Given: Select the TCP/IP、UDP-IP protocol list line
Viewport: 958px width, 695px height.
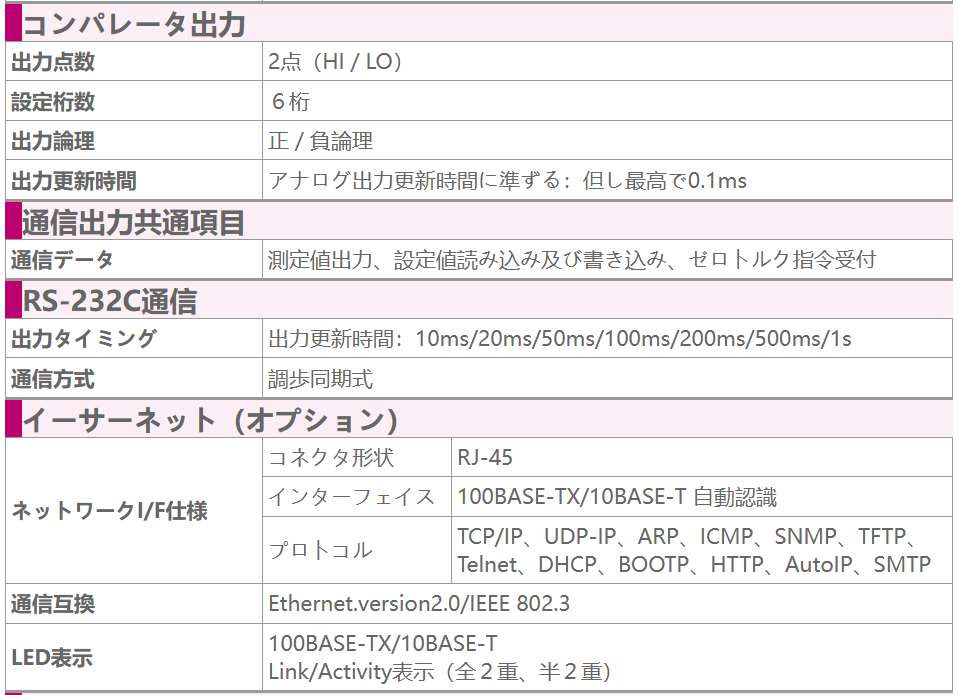Looking at the screenshot, I should (x=688, y=536).
